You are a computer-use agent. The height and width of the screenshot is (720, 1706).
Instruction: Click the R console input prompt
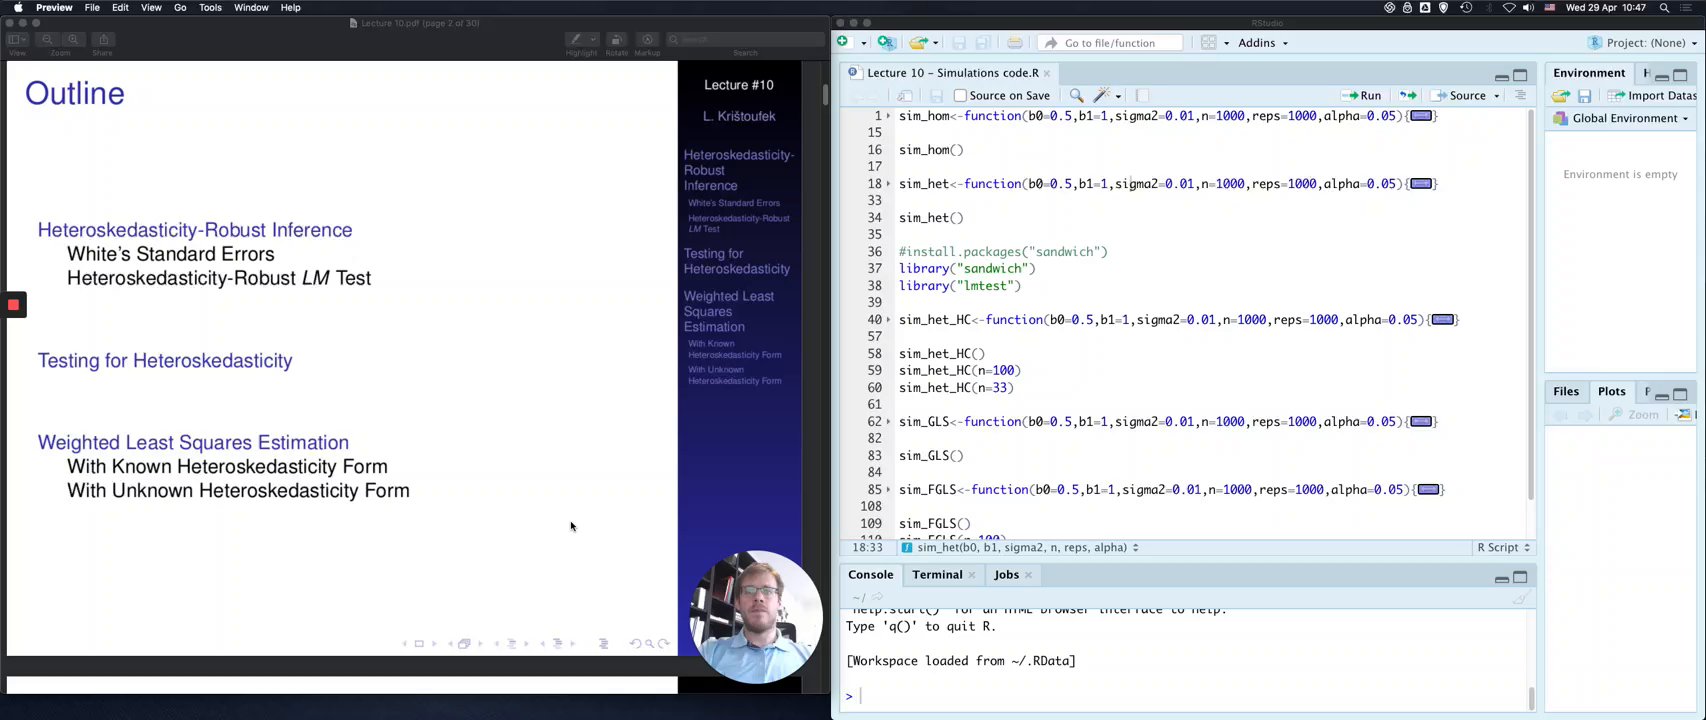pos(1185,696)
